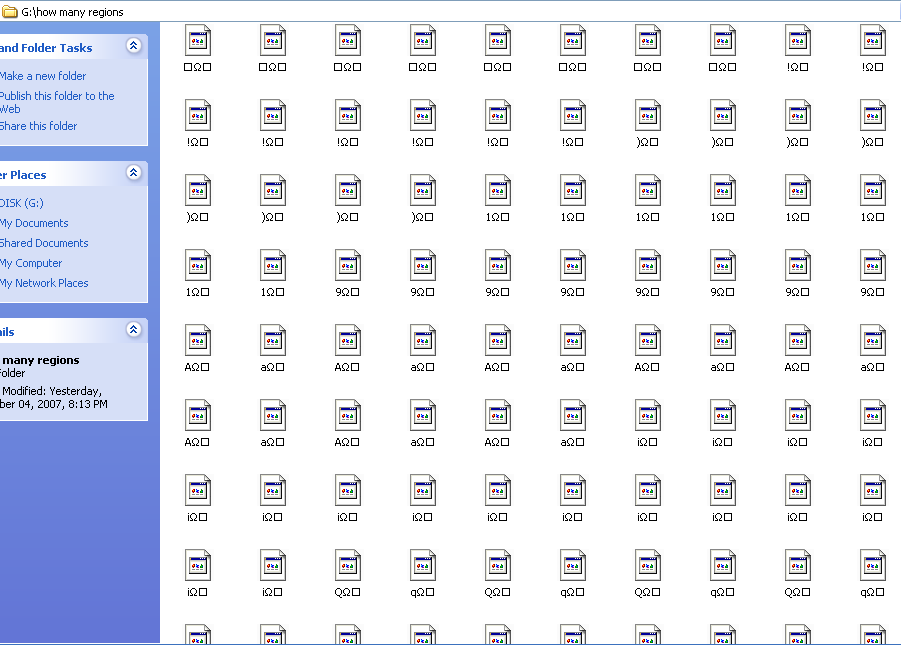Click the first '!Ω□' file in top row
This screenshot has height=645, width=901.
click(797, 41)
